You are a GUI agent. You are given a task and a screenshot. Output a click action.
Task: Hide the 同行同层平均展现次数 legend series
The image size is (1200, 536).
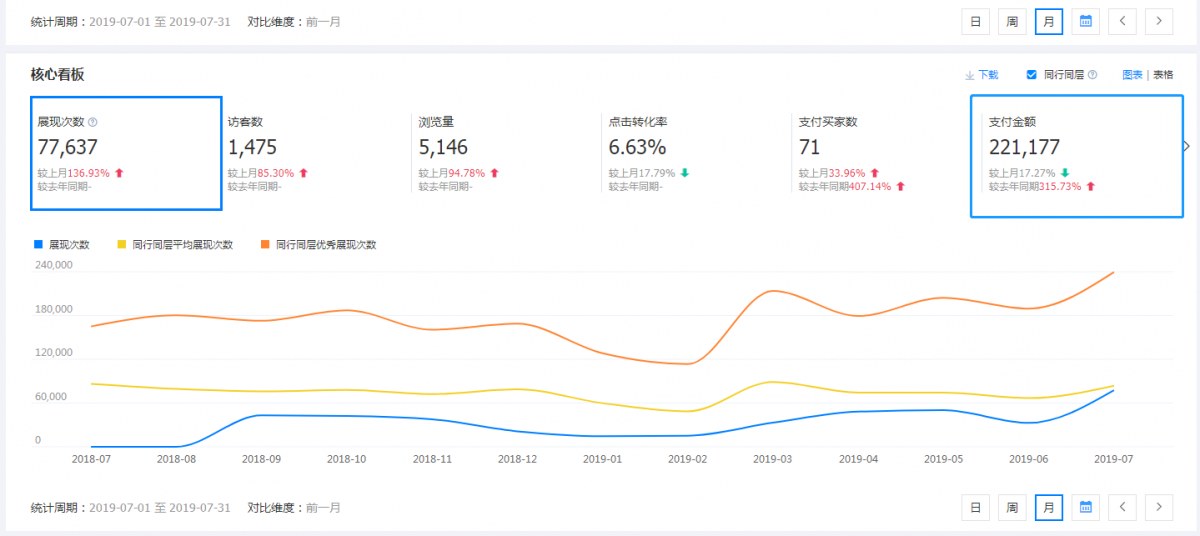(x=175, y=245)
